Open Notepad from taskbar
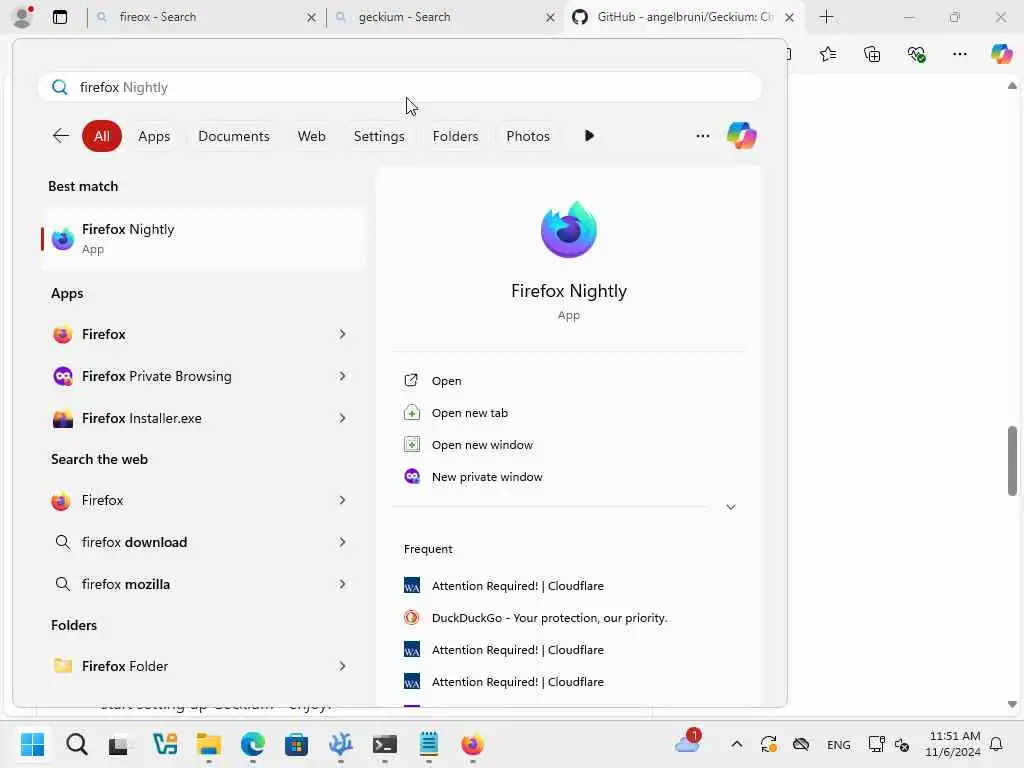The height and width of the screenshot is (768, 1024). (x=428, y=744)
